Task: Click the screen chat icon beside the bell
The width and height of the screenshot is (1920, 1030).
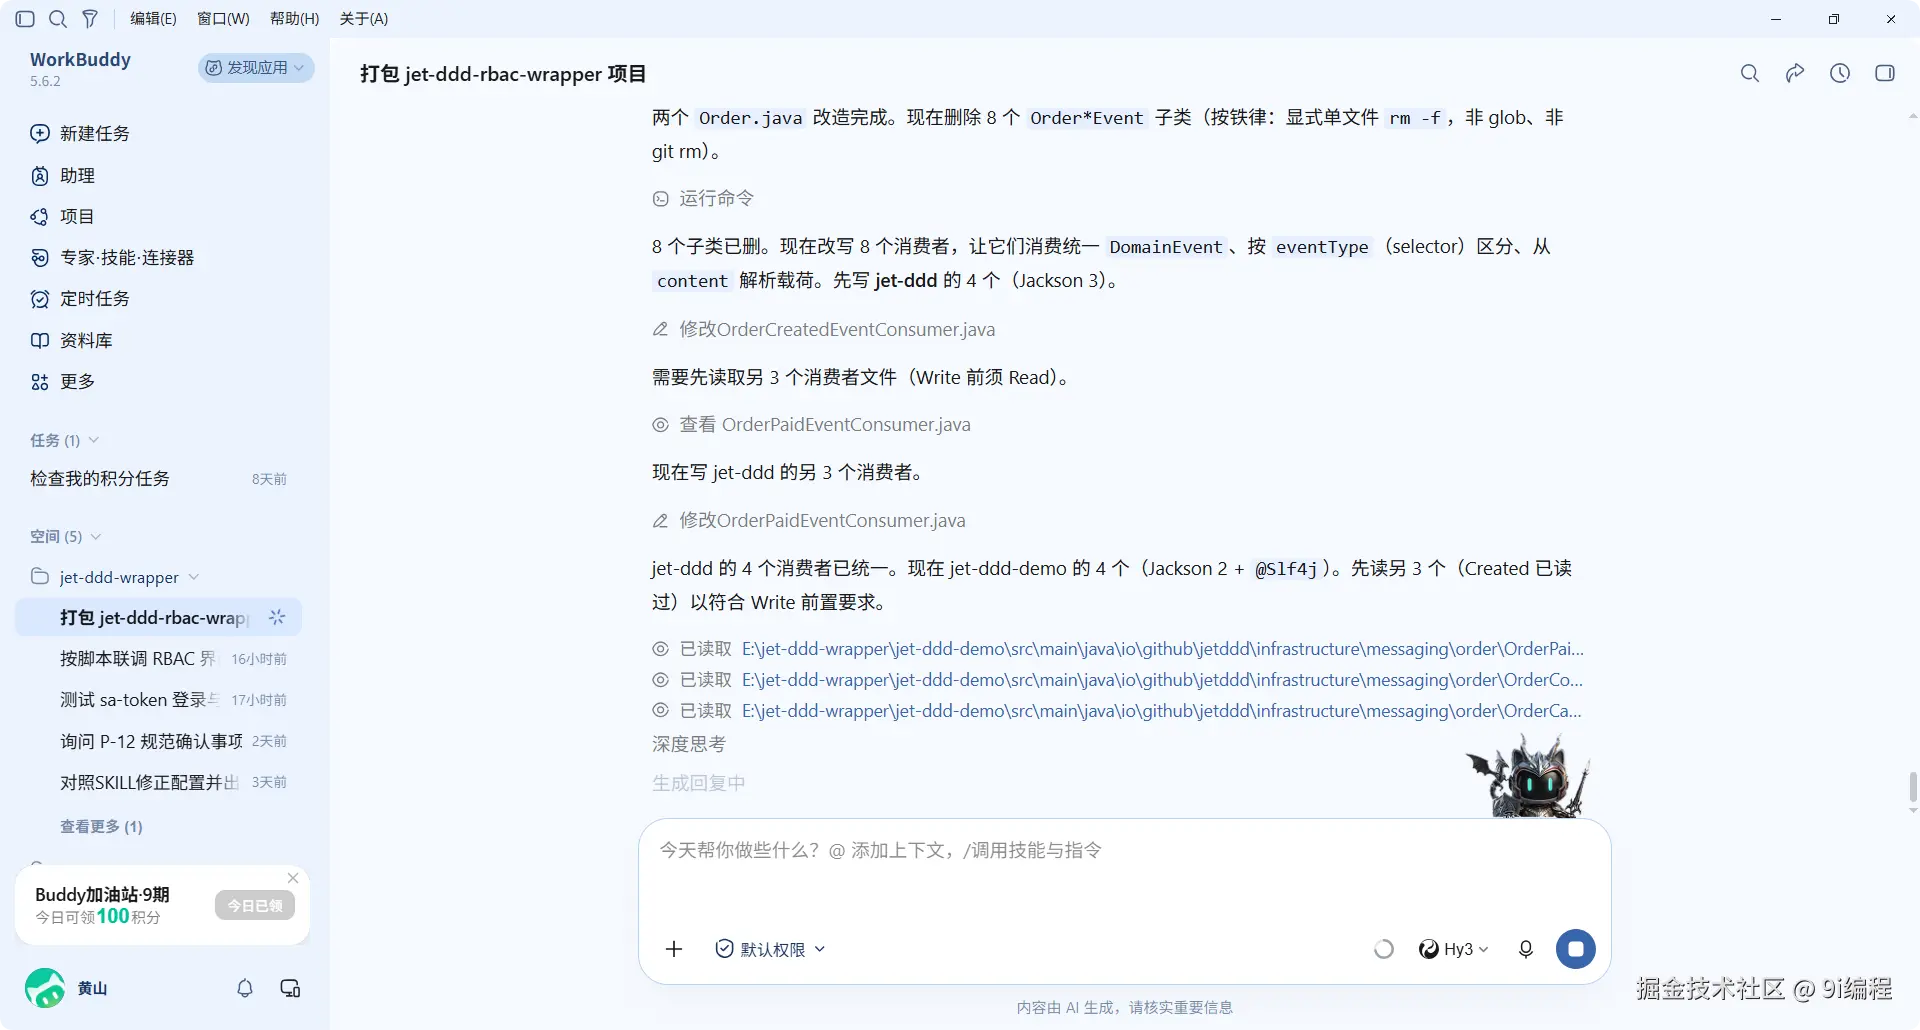Action: (290, 988)
